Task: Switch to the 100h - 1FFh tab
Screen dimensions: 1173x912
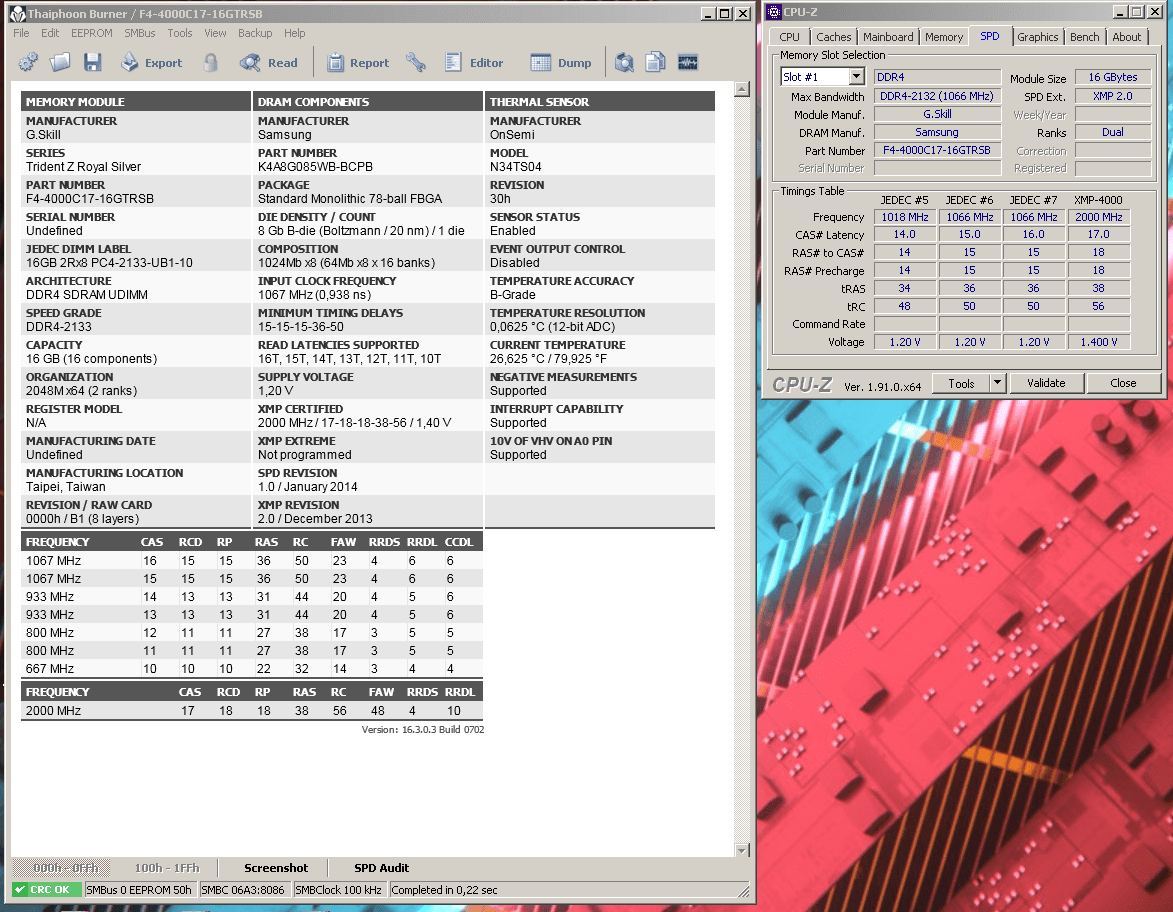Action: [167, 868]
